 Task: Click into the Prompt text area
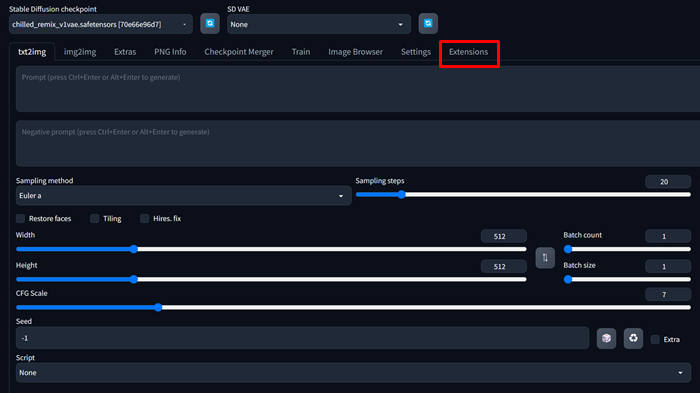pos(358,89)
